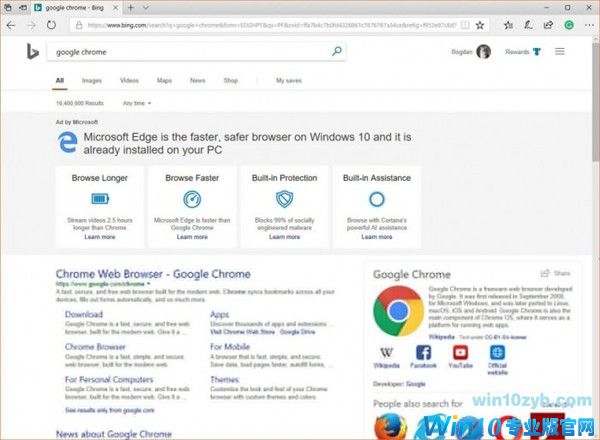Open the Facebook icon link
The image size is (600, 440).
[423, 353]
